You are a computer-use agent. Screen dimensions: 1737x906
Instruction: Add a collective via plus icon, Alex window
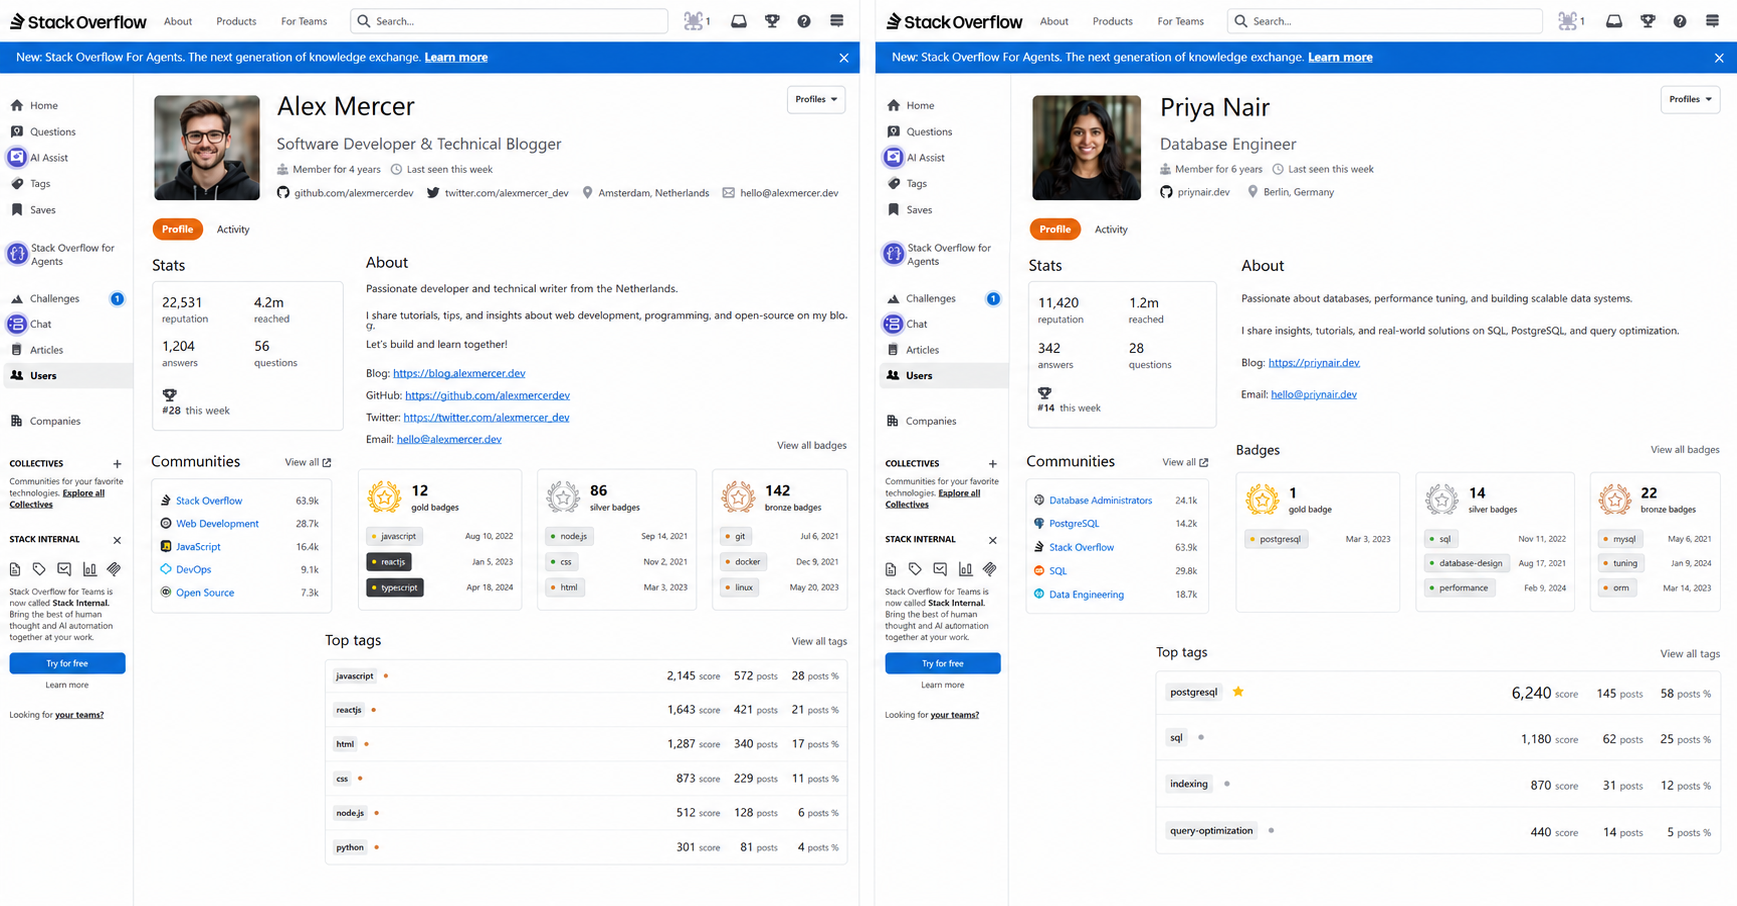point(117,464)
